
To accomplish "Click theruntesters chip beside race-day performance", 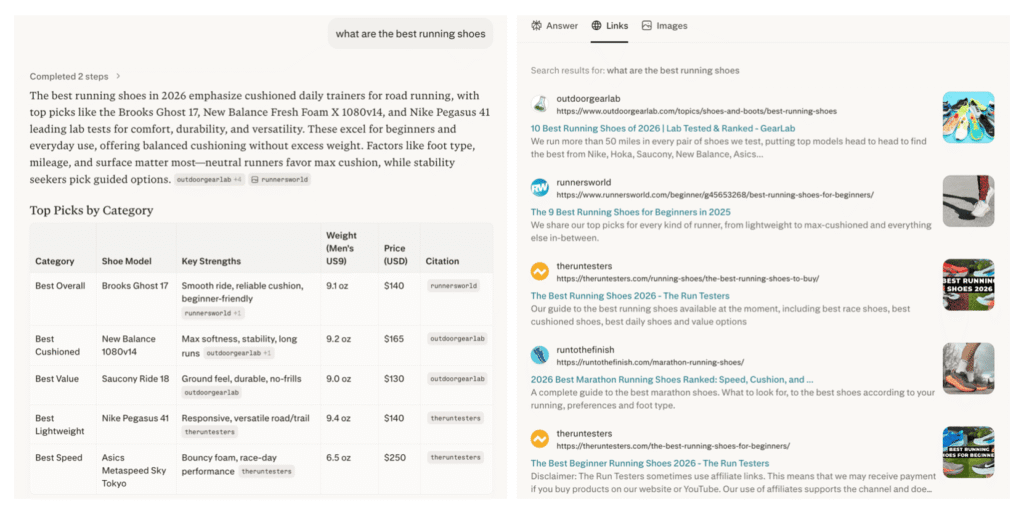I will point(266,471).
